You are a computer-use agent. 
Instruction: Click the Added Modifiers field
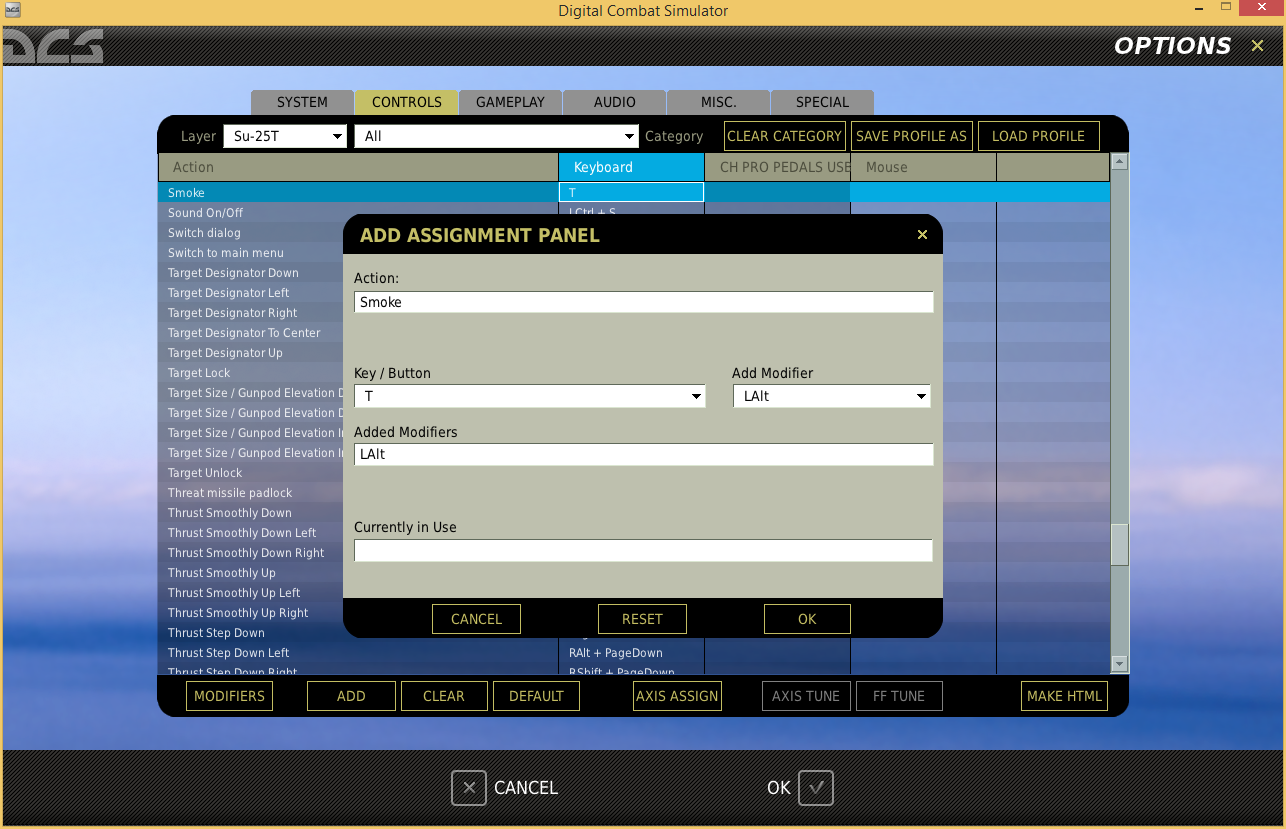(x=644, y=454)
